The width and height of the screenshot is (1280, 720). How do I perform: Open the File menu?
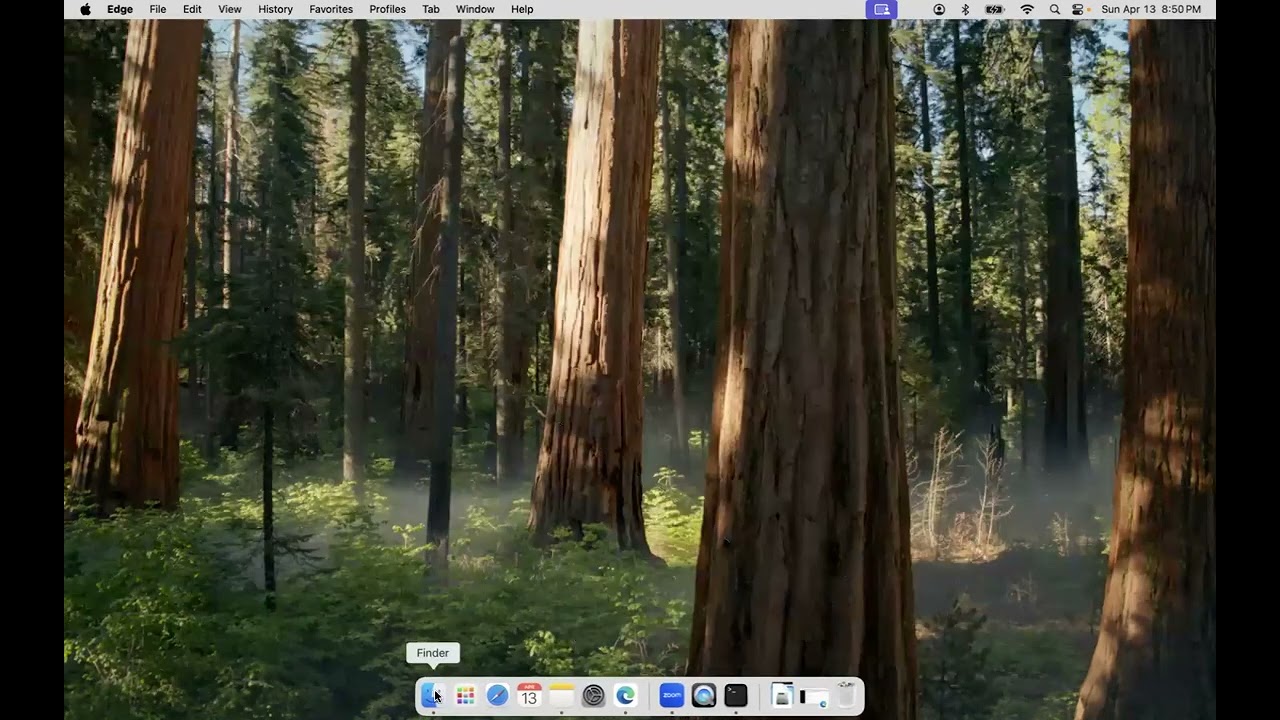tap(158, 9)
